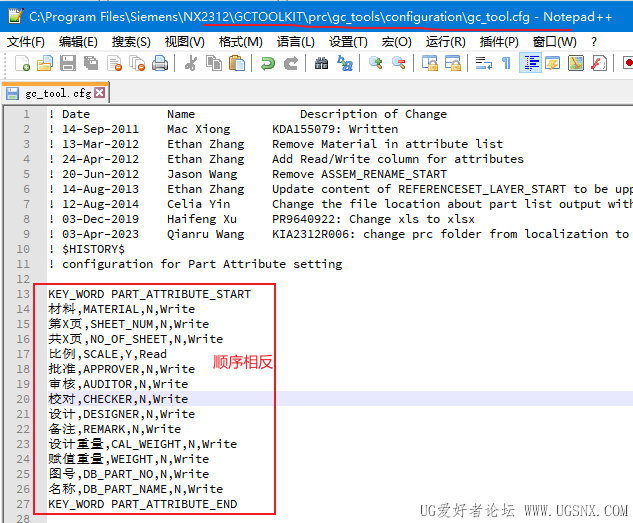Viewport: 633px width, 523px height.
Task: Click the Paste clipboard icon
Action: (x=237, y=63)
